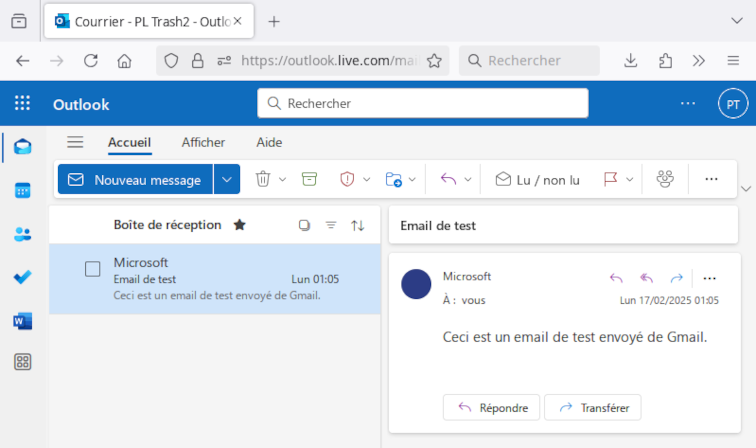
Task: Reload the current page
Action: coord(91,61)
